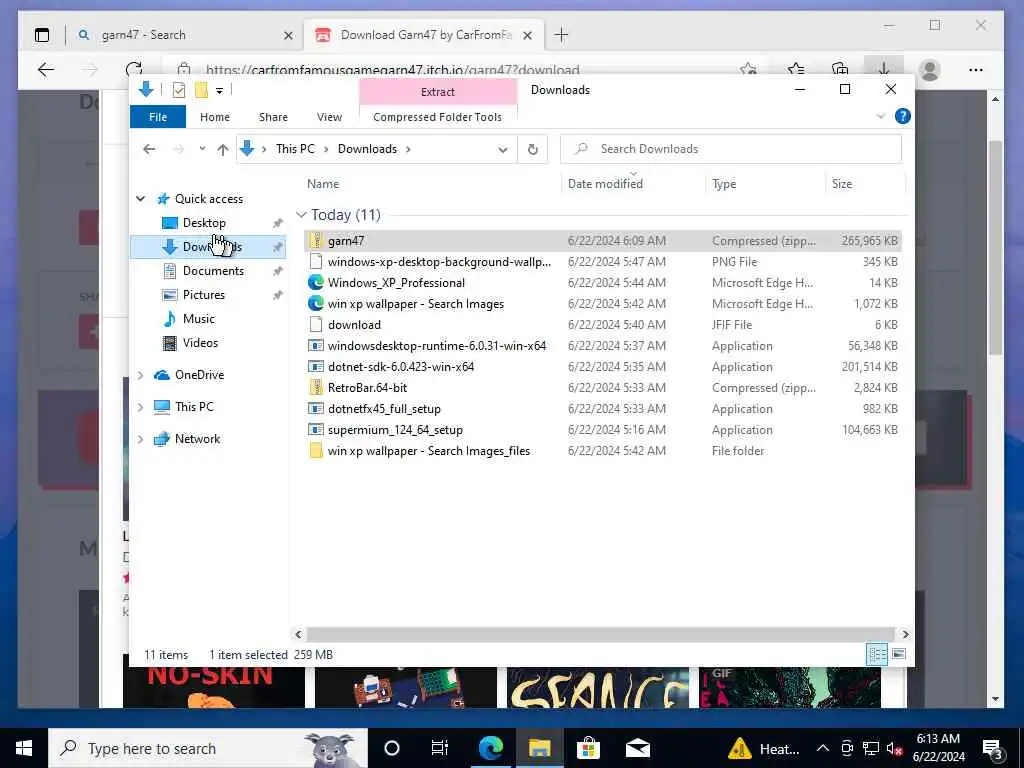
Task: Switch to details view layout icon
Action: [x=876, y=654]
